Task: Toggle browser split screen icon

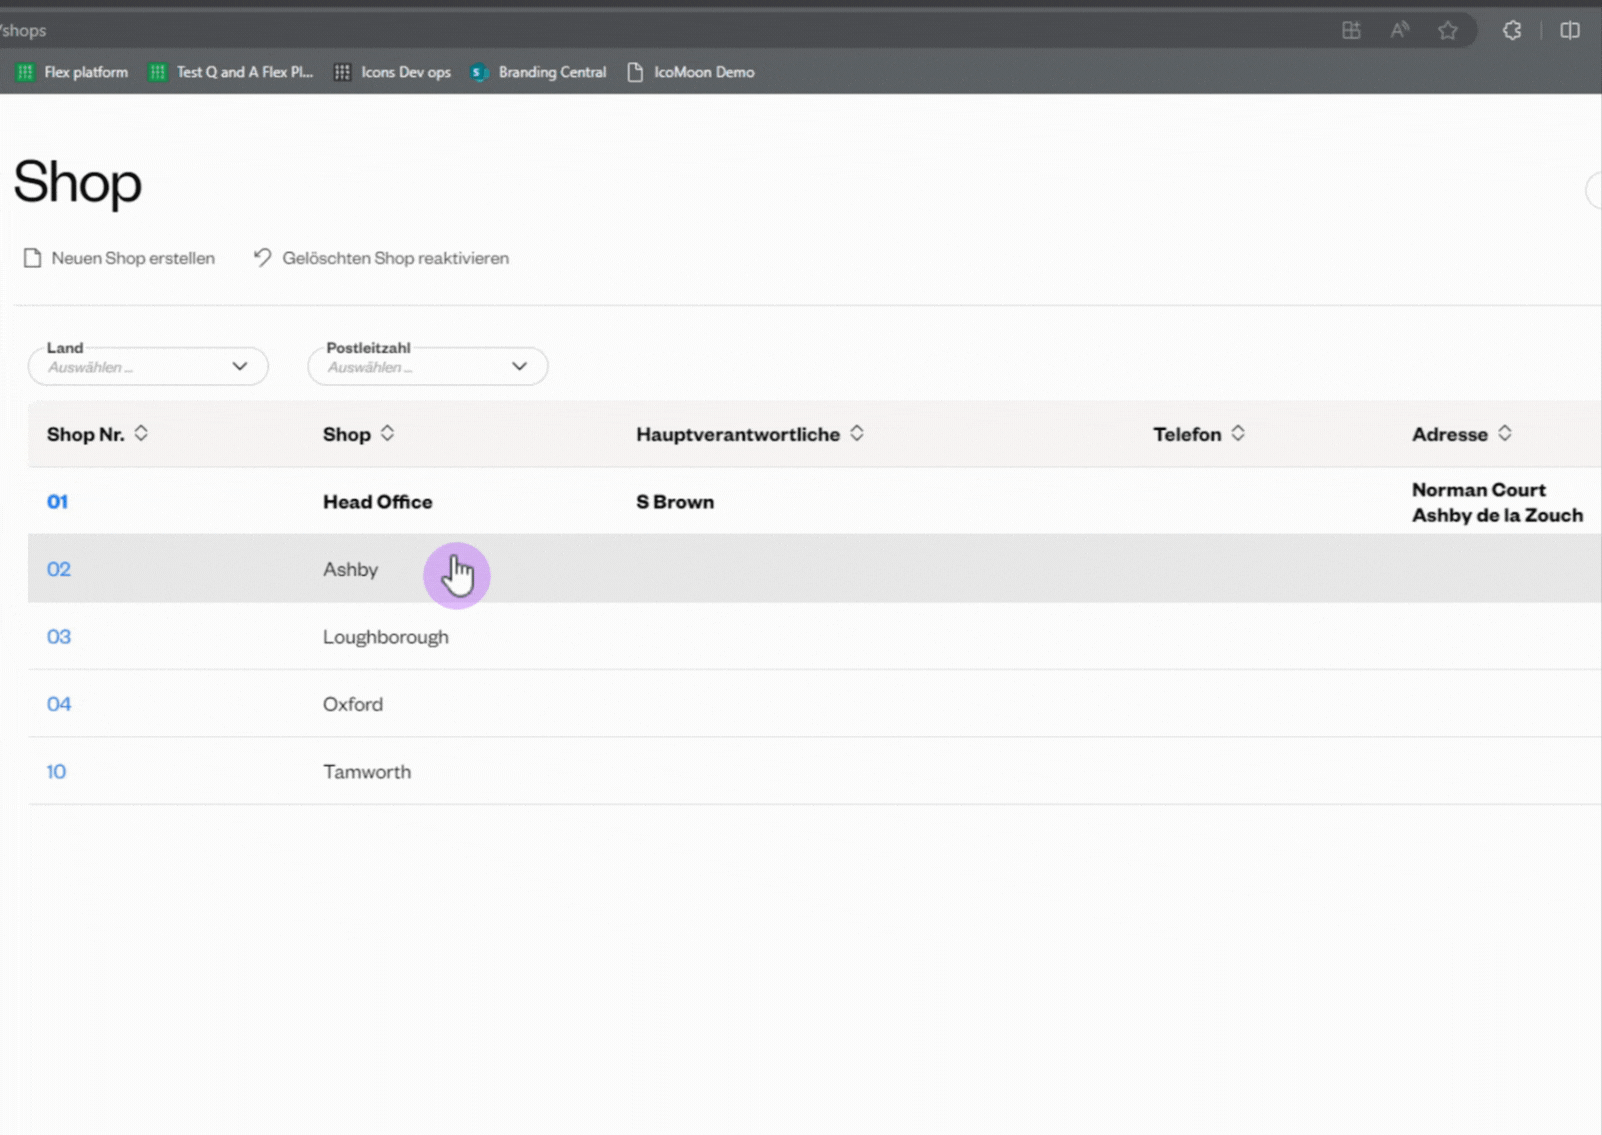Action: 1570,30
